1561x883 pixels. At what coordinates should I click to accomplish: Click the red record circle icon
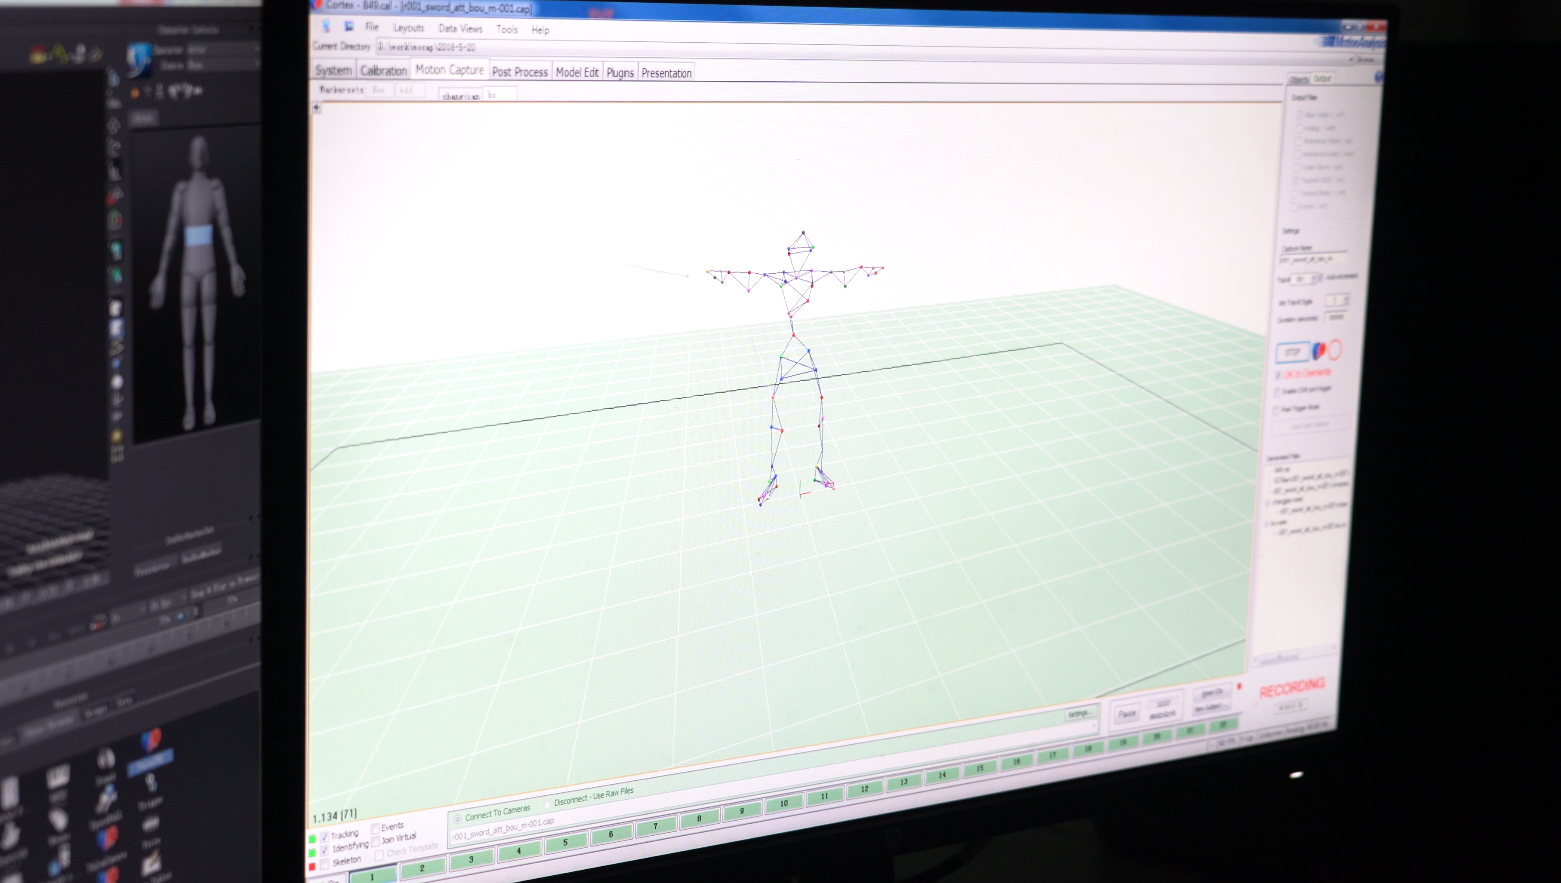1335,350
